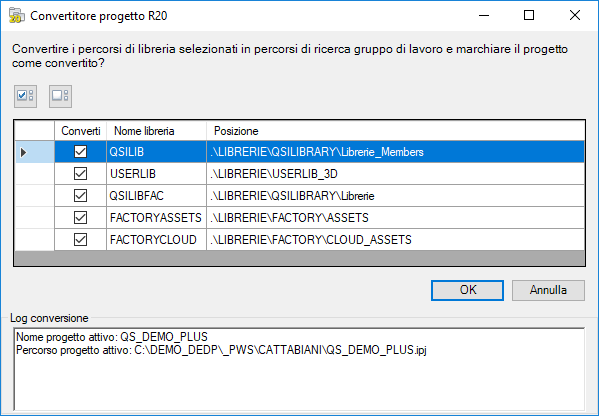Disable conversion for FACTORYASSETS
The width and height of the screenshot is (599, 416).
pos(80,218)
